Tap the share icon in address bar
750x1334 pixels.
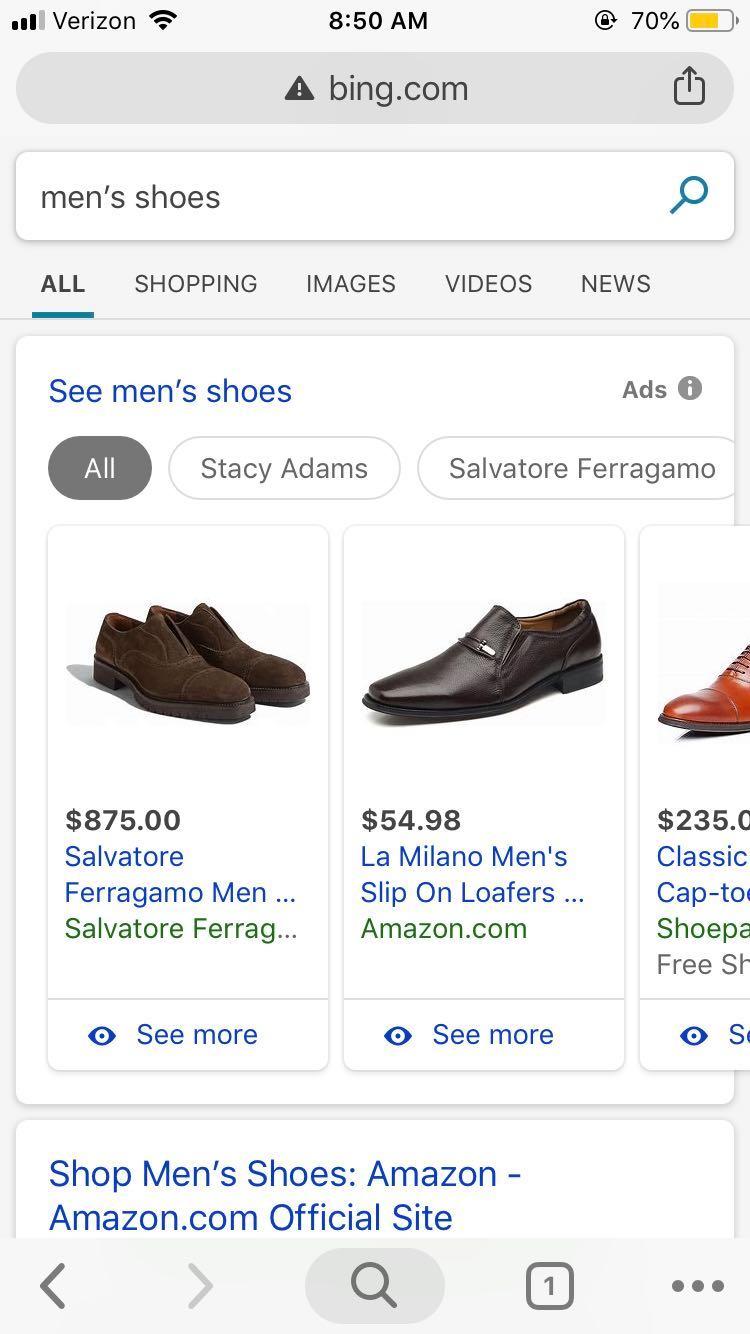689,87
